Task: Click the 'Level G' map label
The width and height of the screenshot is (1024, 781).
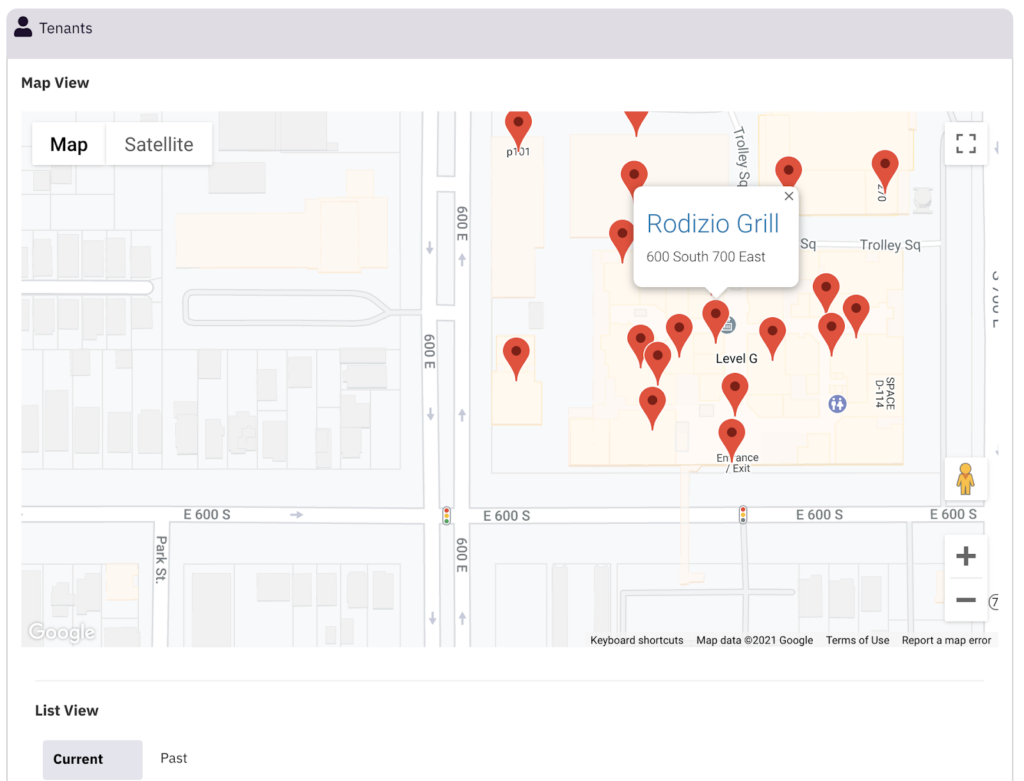Action: pyautogui.click(x=736, y=359)
